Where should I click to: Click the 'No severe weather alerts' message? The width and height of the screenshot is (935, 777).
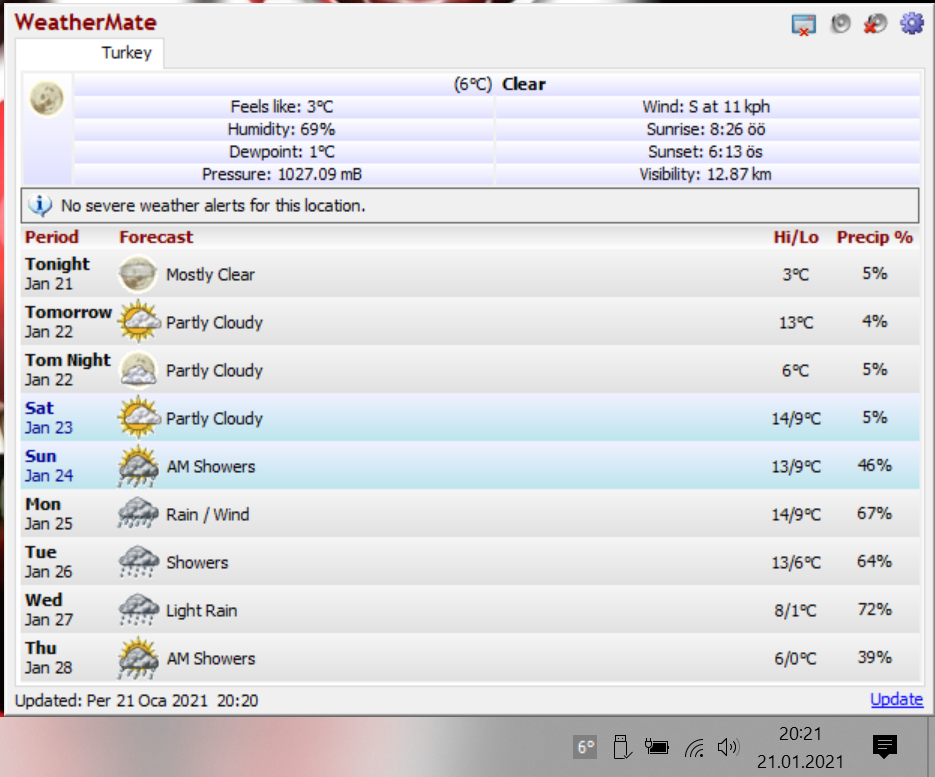click(x=213, y=206)
